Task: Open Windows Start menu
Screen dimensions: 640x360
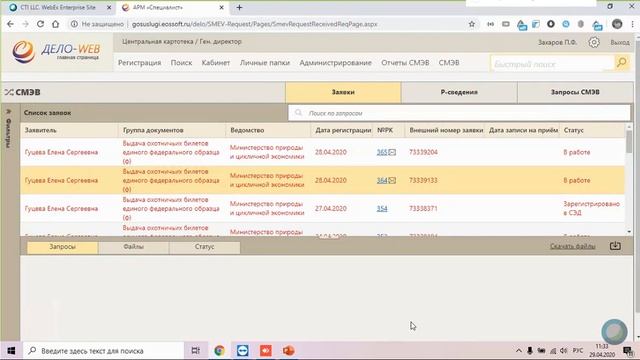Action: (11, 351)
